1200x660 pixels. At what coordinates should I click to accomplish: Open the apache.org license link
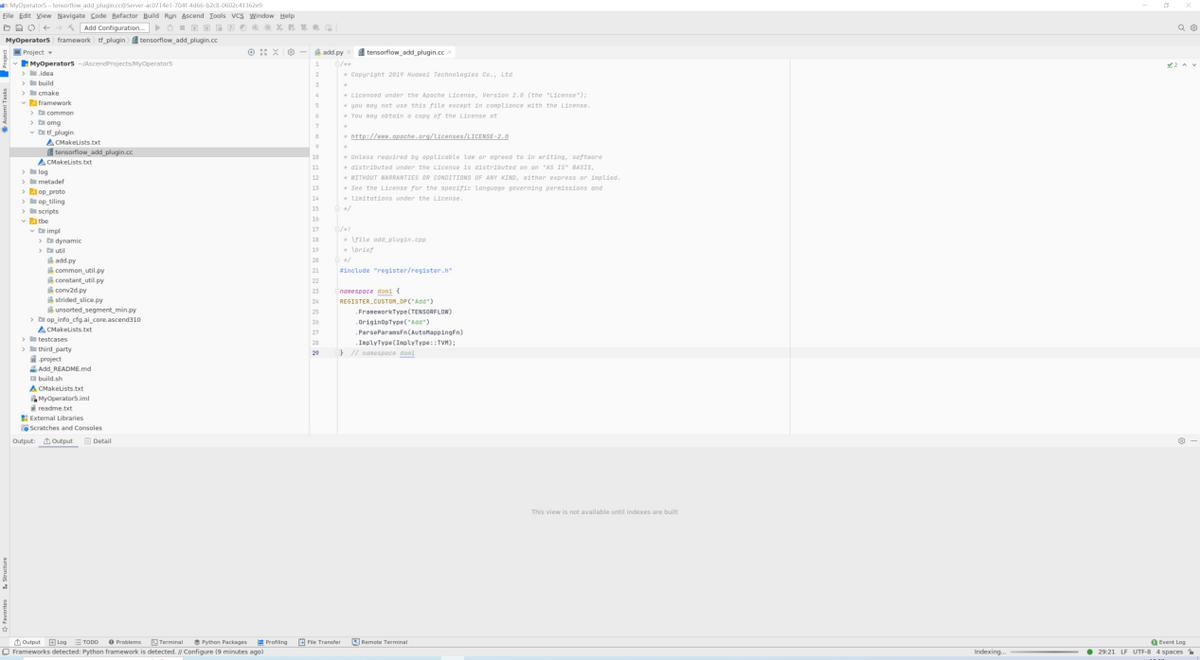430,137
